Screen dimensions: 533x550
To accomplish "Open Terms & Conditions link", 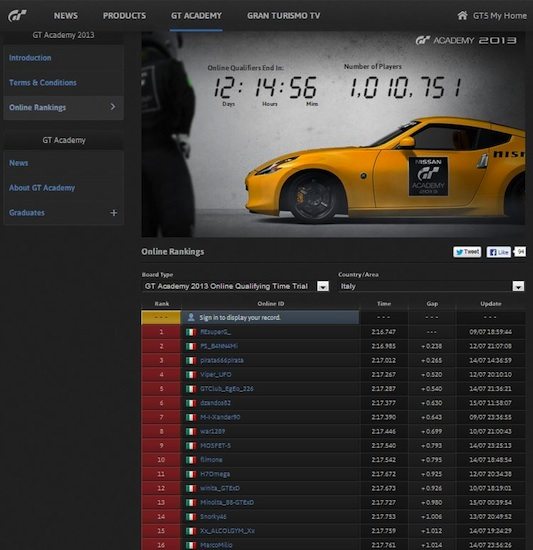I will pos(43,83).
